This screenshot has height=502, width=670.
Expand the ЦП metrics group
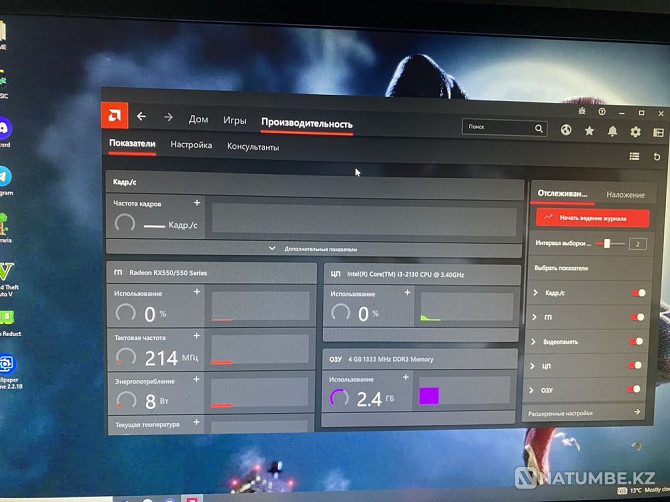[x=532, y=366]
